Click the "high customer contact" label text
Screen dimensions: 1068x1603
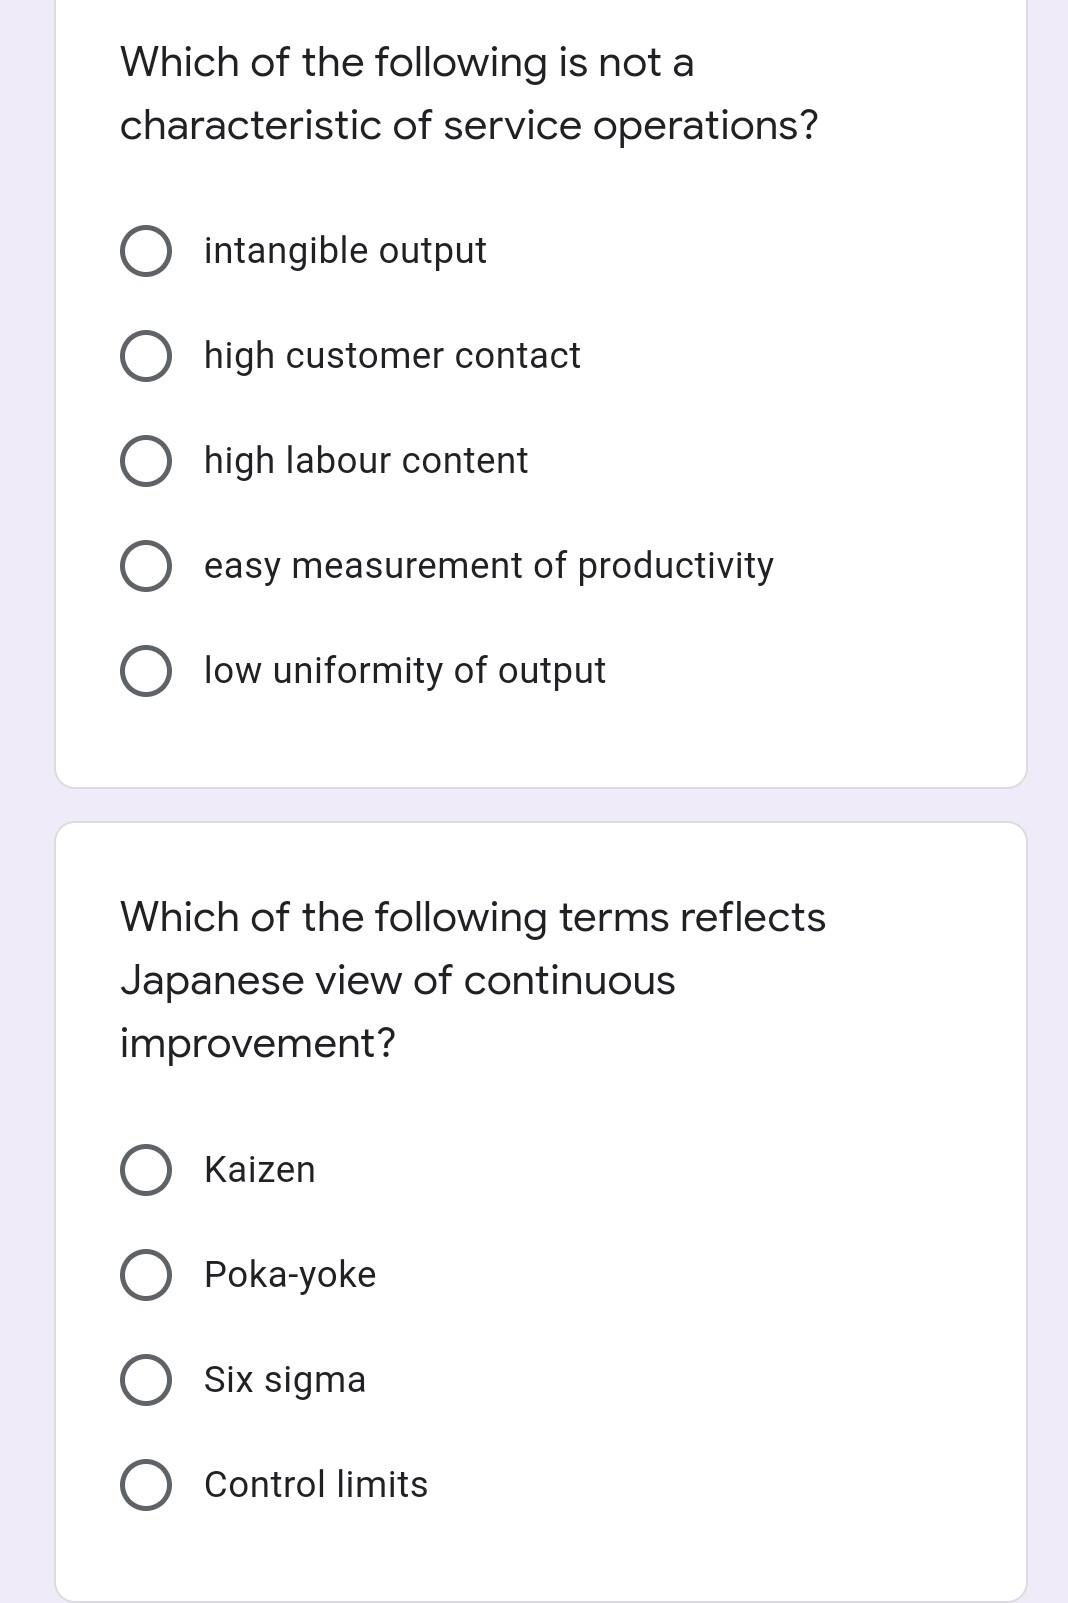[392, 355]
